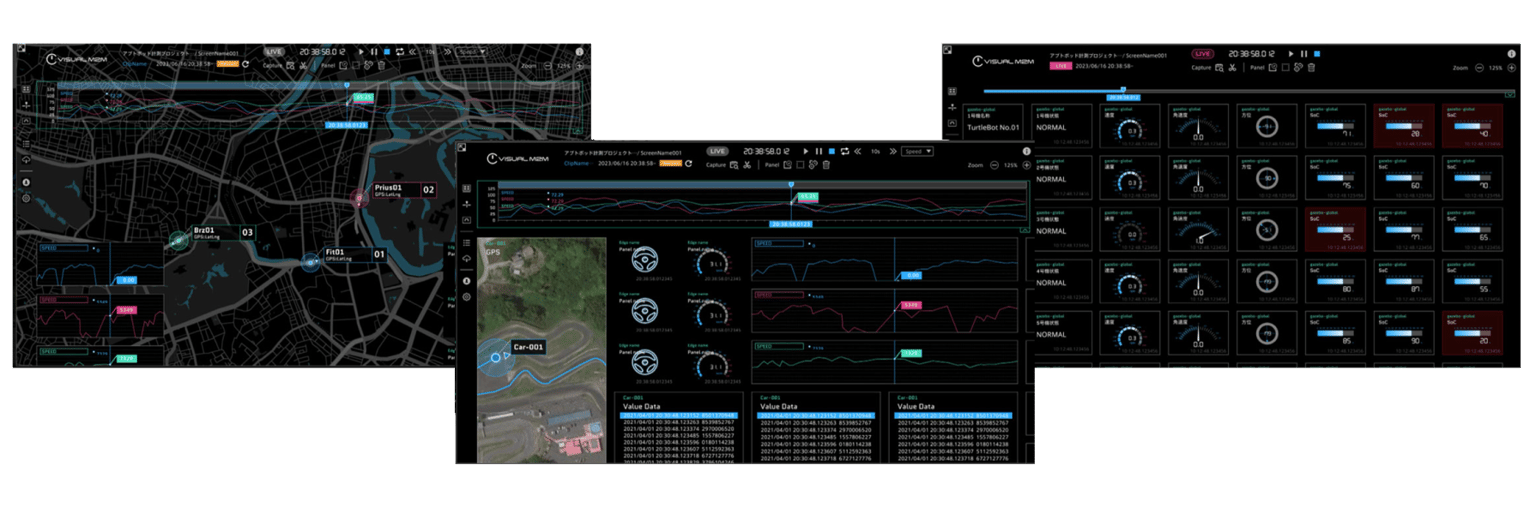Collapse the timeline chart in center window
This screenshot has width=1536, height=507.
point(1024,230)
